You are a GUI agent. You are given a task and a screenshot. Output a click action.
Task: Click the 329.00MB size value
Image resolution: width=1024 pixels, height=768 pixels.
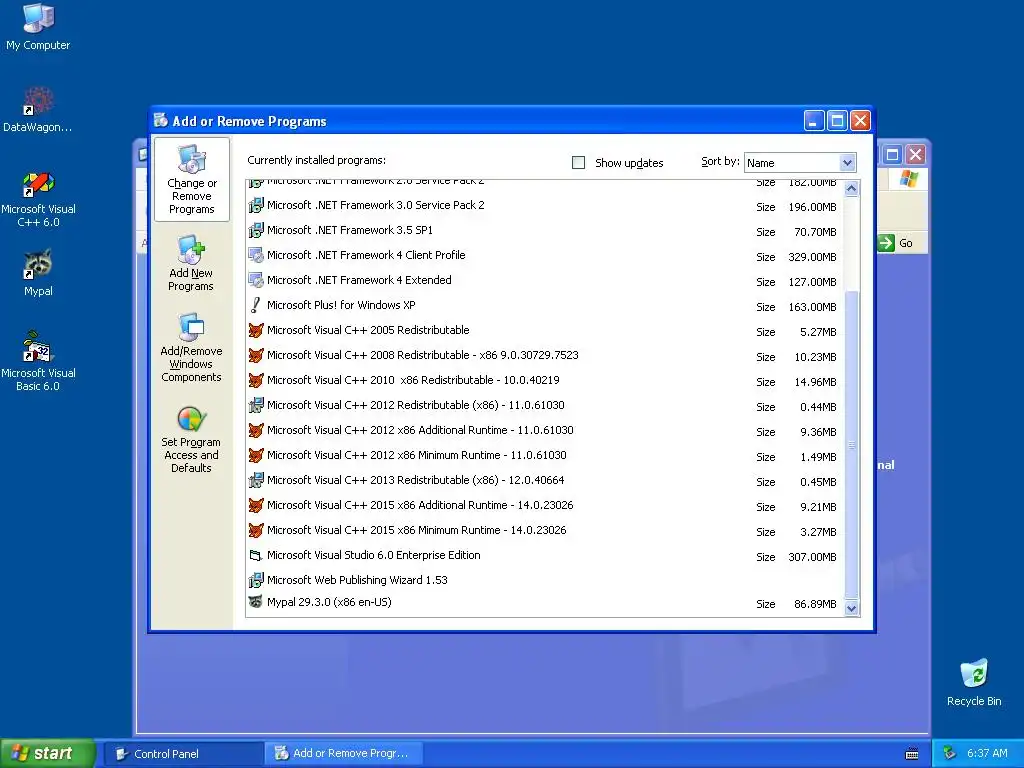(x=812, y=257)
